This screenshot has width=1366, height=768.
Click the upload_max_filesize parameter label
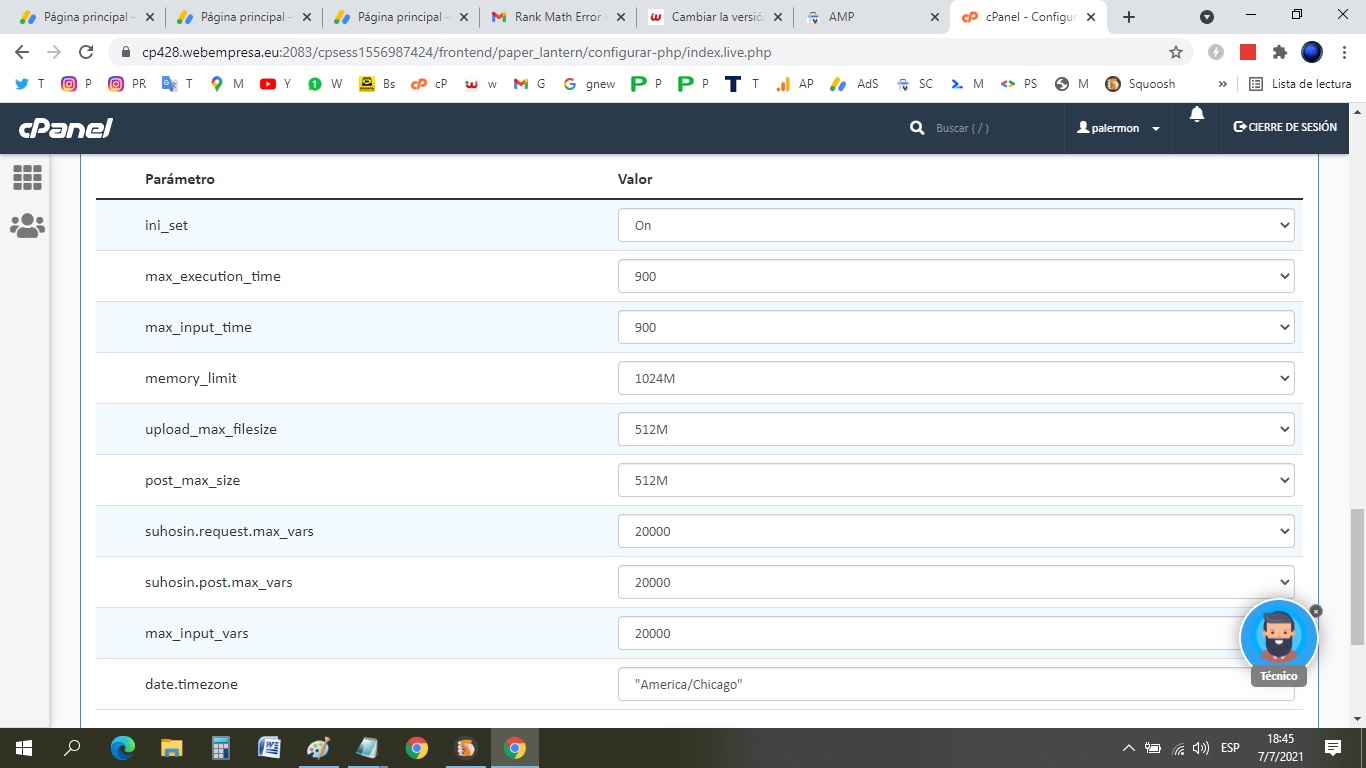211,429
